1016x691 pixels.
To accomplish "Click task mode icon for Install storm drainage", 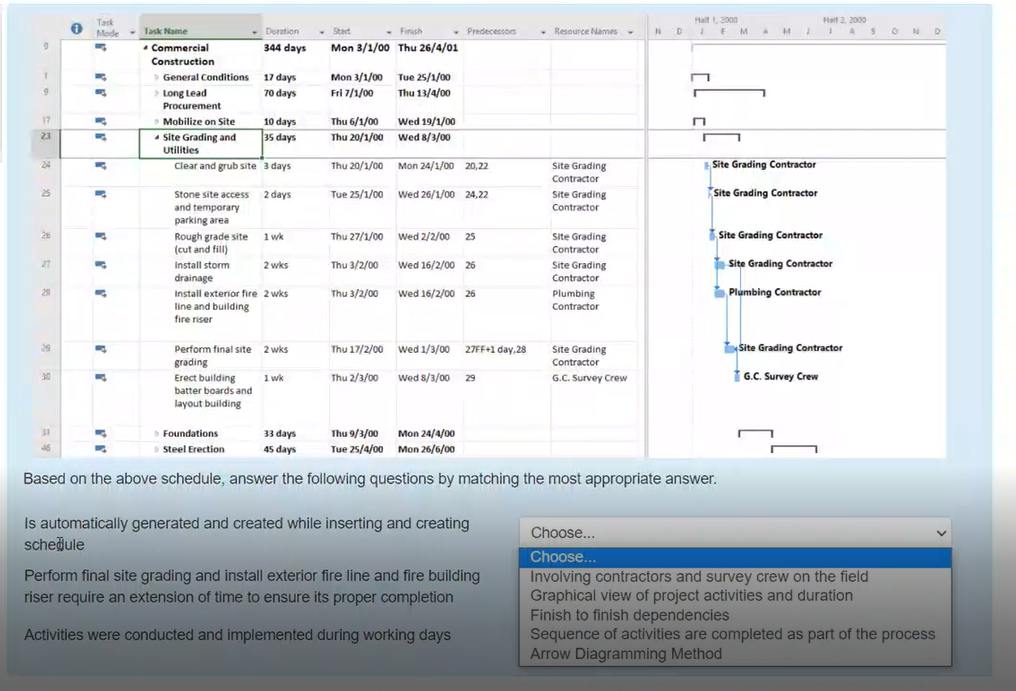I will click(x=101, y=265).
